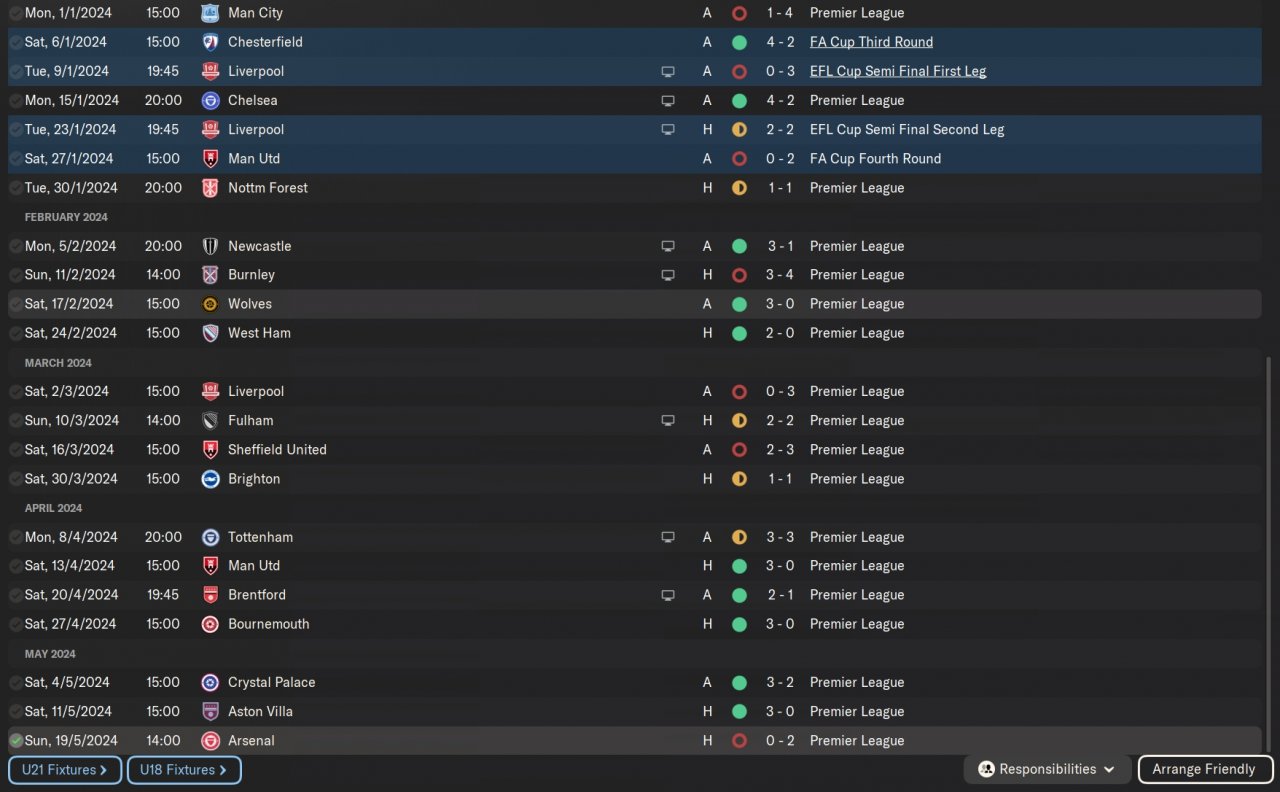Click the Arrange Friendly button
1280x792 pixels.
coord(1204,770)
